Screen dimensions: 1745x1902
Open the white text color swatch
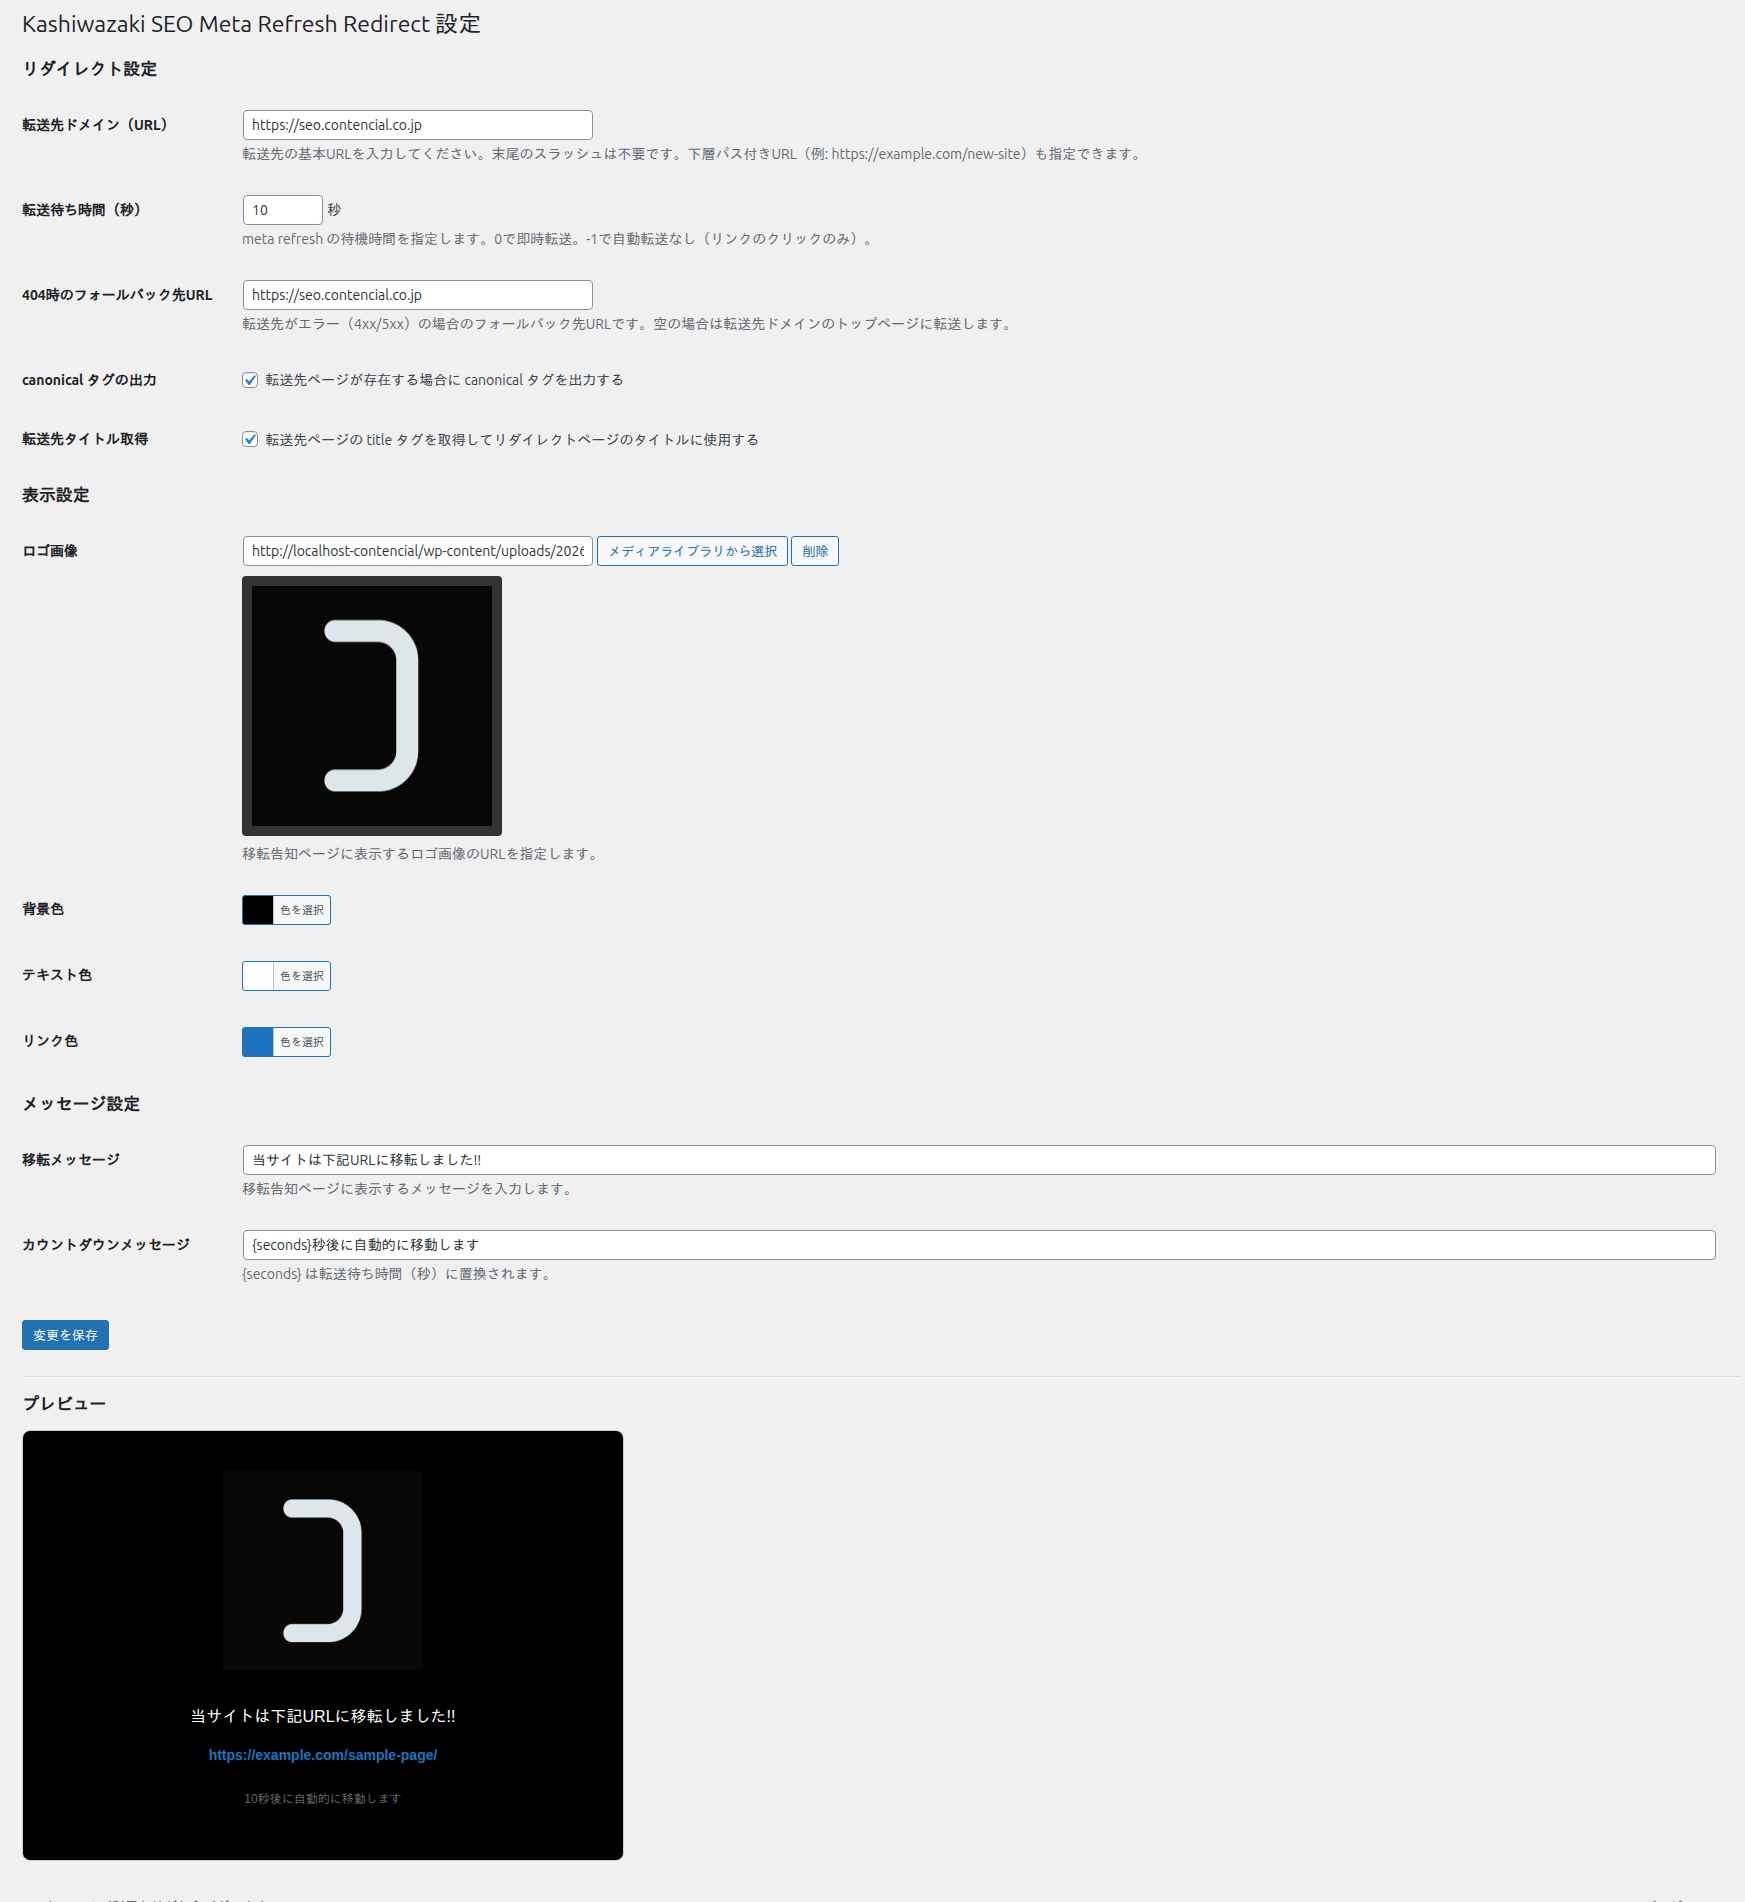(x=258, y=976)
